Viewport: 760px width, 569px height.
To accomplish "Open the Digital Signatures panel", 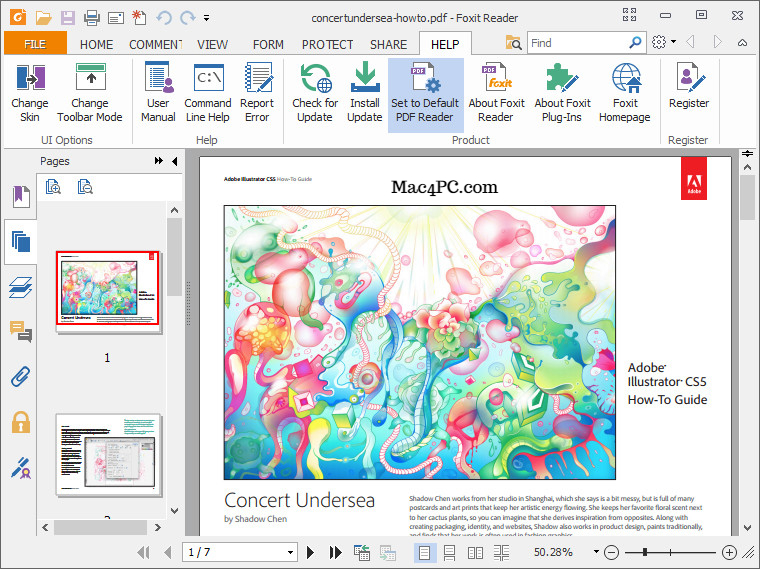I will click(x=21, y=467).
